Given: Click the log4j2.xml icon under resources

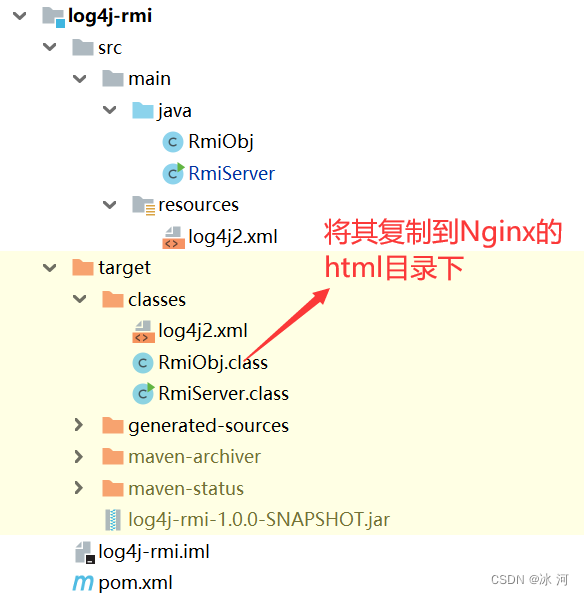Looking at the screenshot, I should 173,237.
